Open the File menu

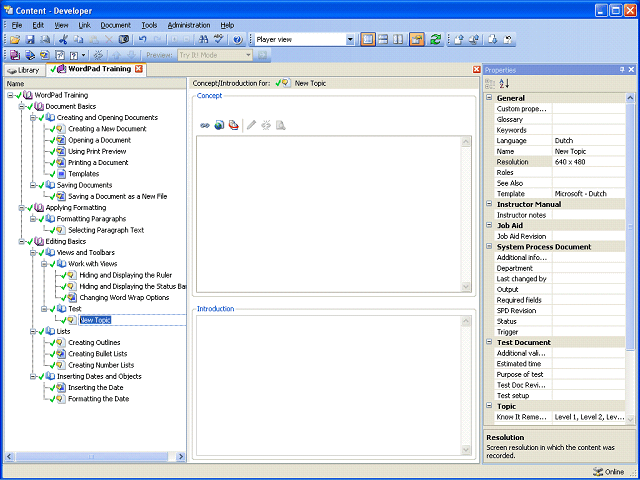pos(17,25)
